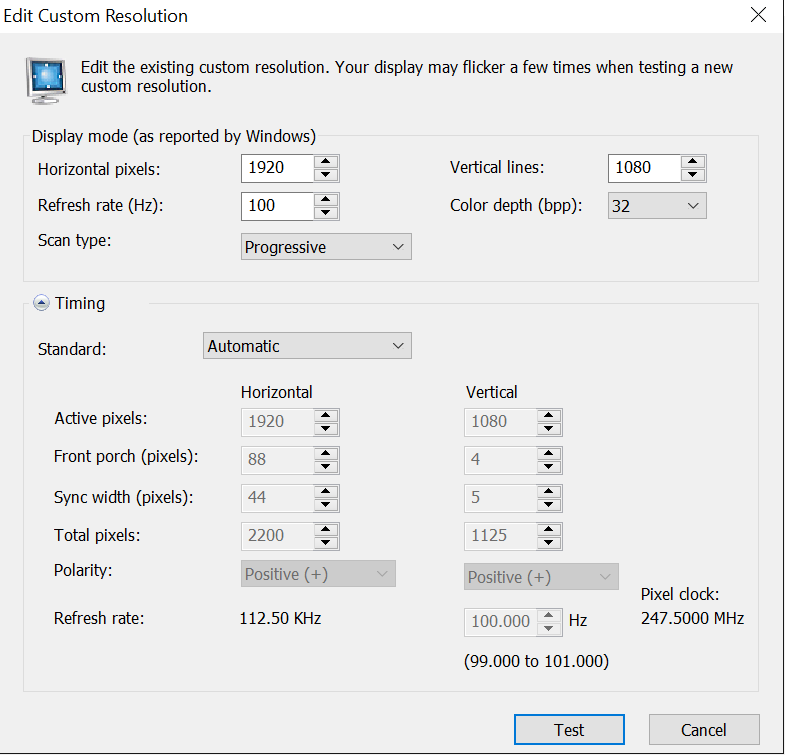Decrease vertical Sync width value
Viewport: 785px width, 755px height.
click(x=549, y=503)
